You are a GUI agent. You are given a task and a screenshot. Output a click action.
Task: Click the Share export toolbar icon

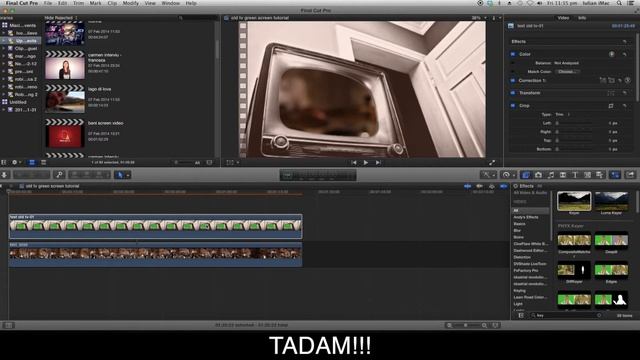[x=630, y=175]
